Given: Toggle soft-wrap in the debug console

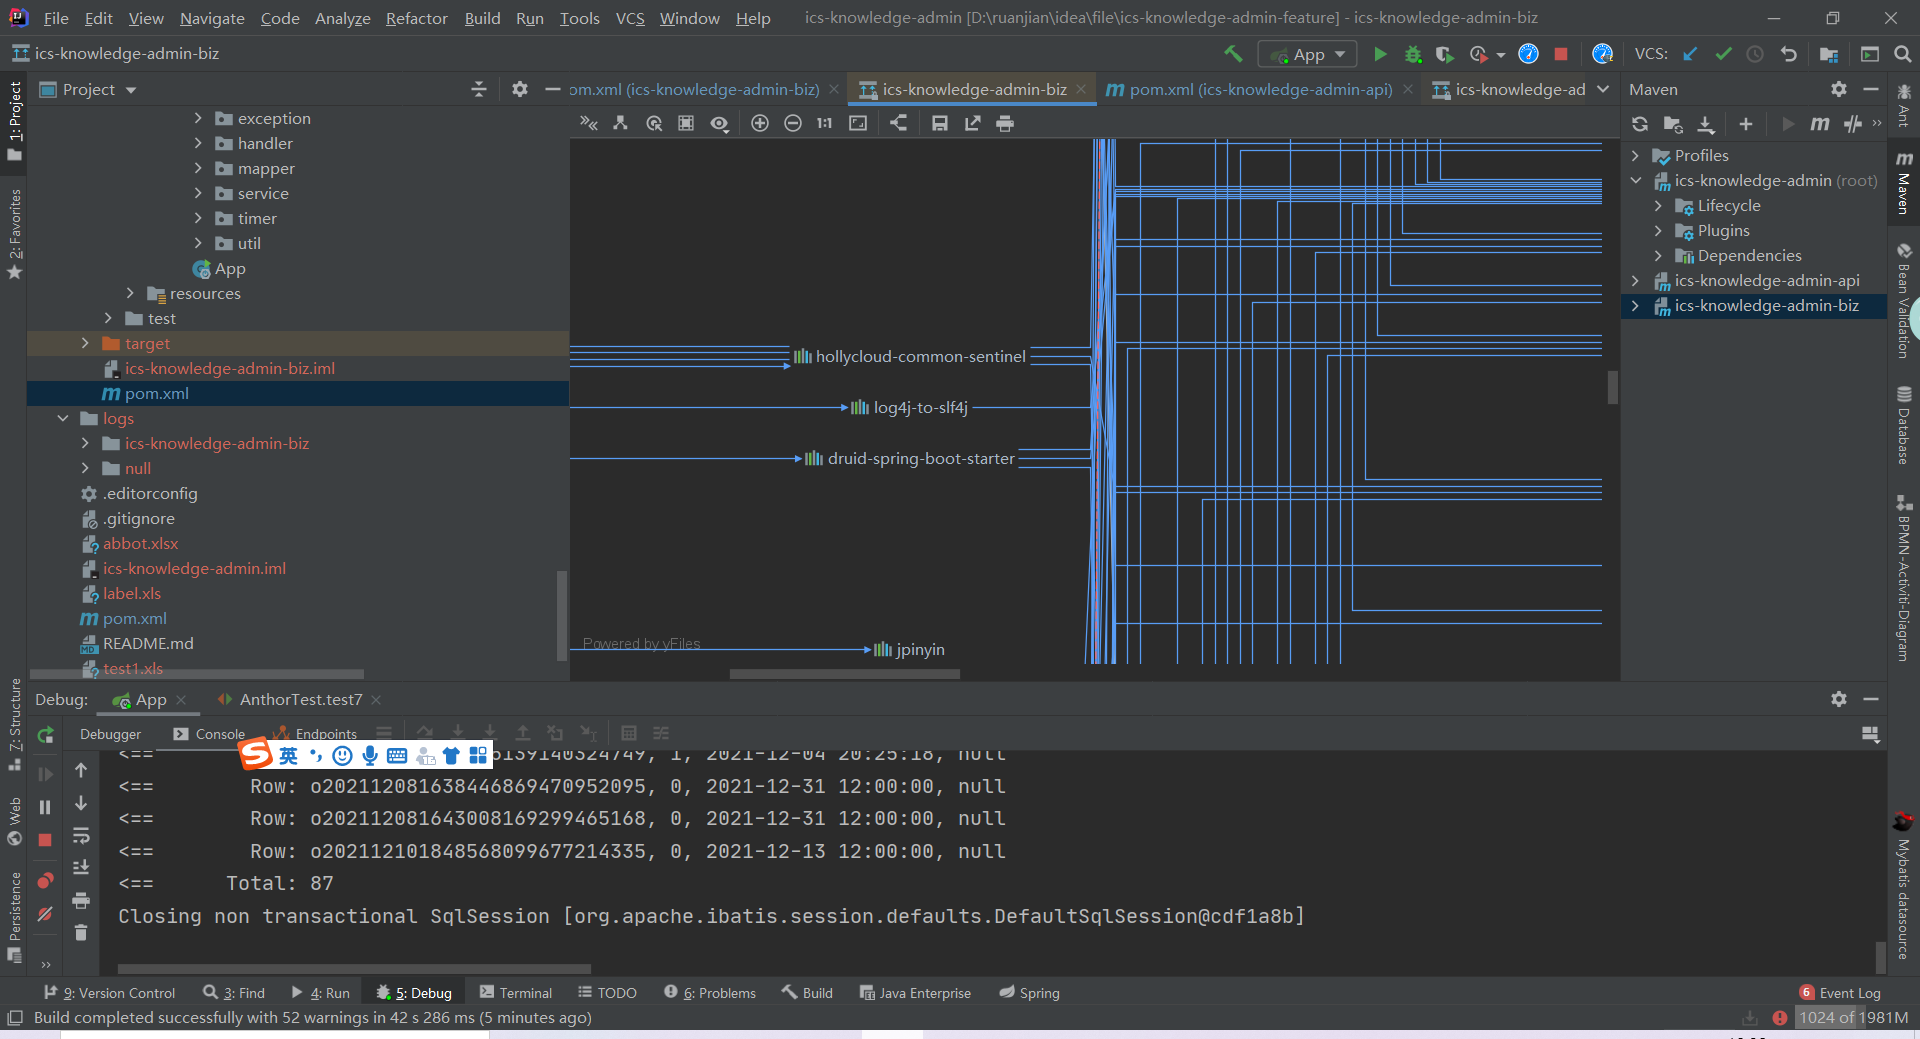Looking at the screenshot, I should tap(81, 836).
